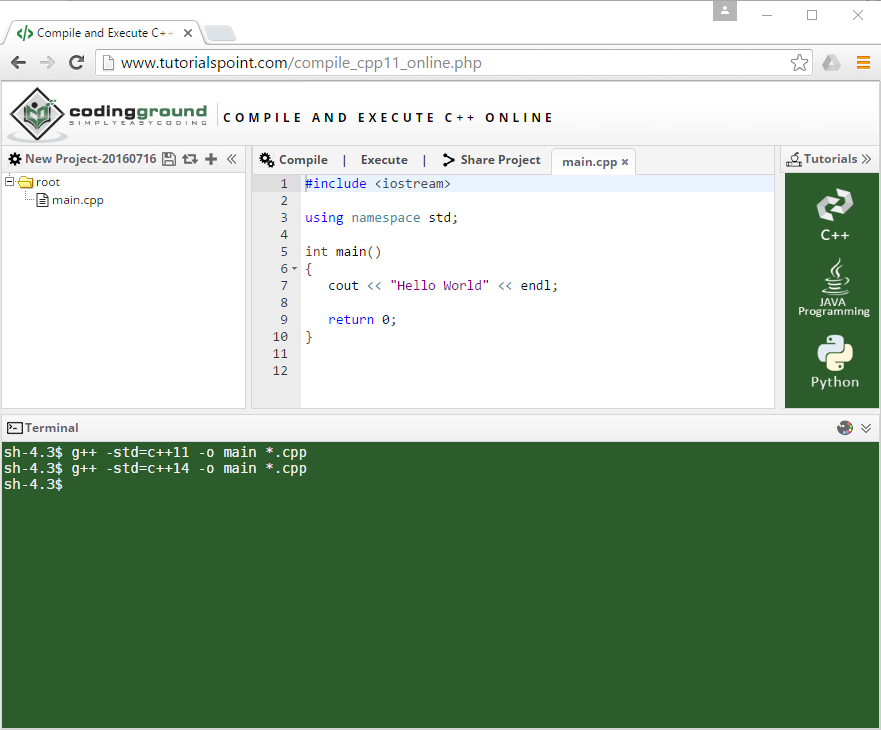This screenshot has height=730, width=881.
Task: Open the Python tutorial icon
Action: pyautogui.click(x=835, y=362)
